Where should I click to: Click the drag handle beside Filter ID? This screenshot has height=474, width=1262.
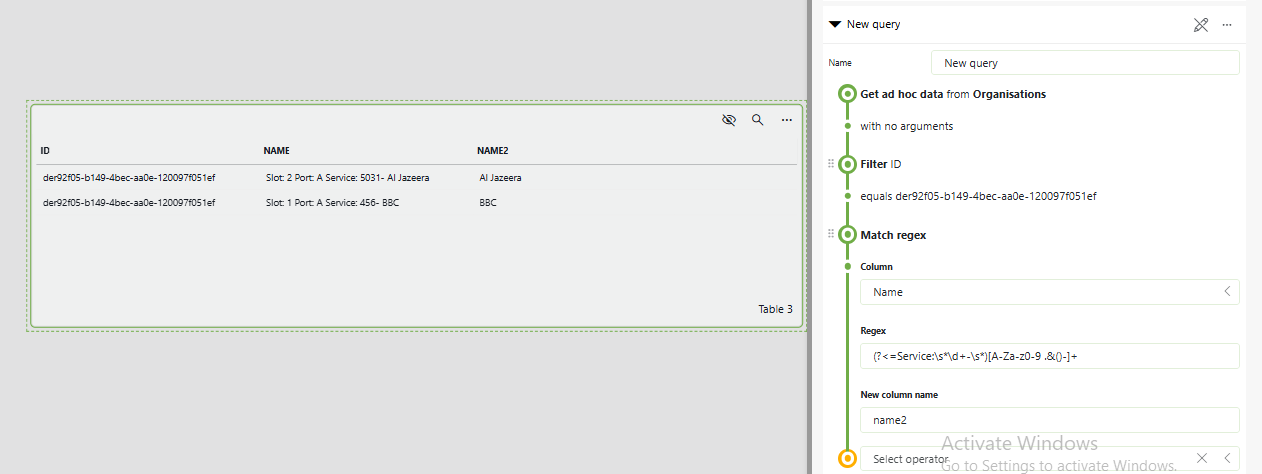[x=830, y=164]
